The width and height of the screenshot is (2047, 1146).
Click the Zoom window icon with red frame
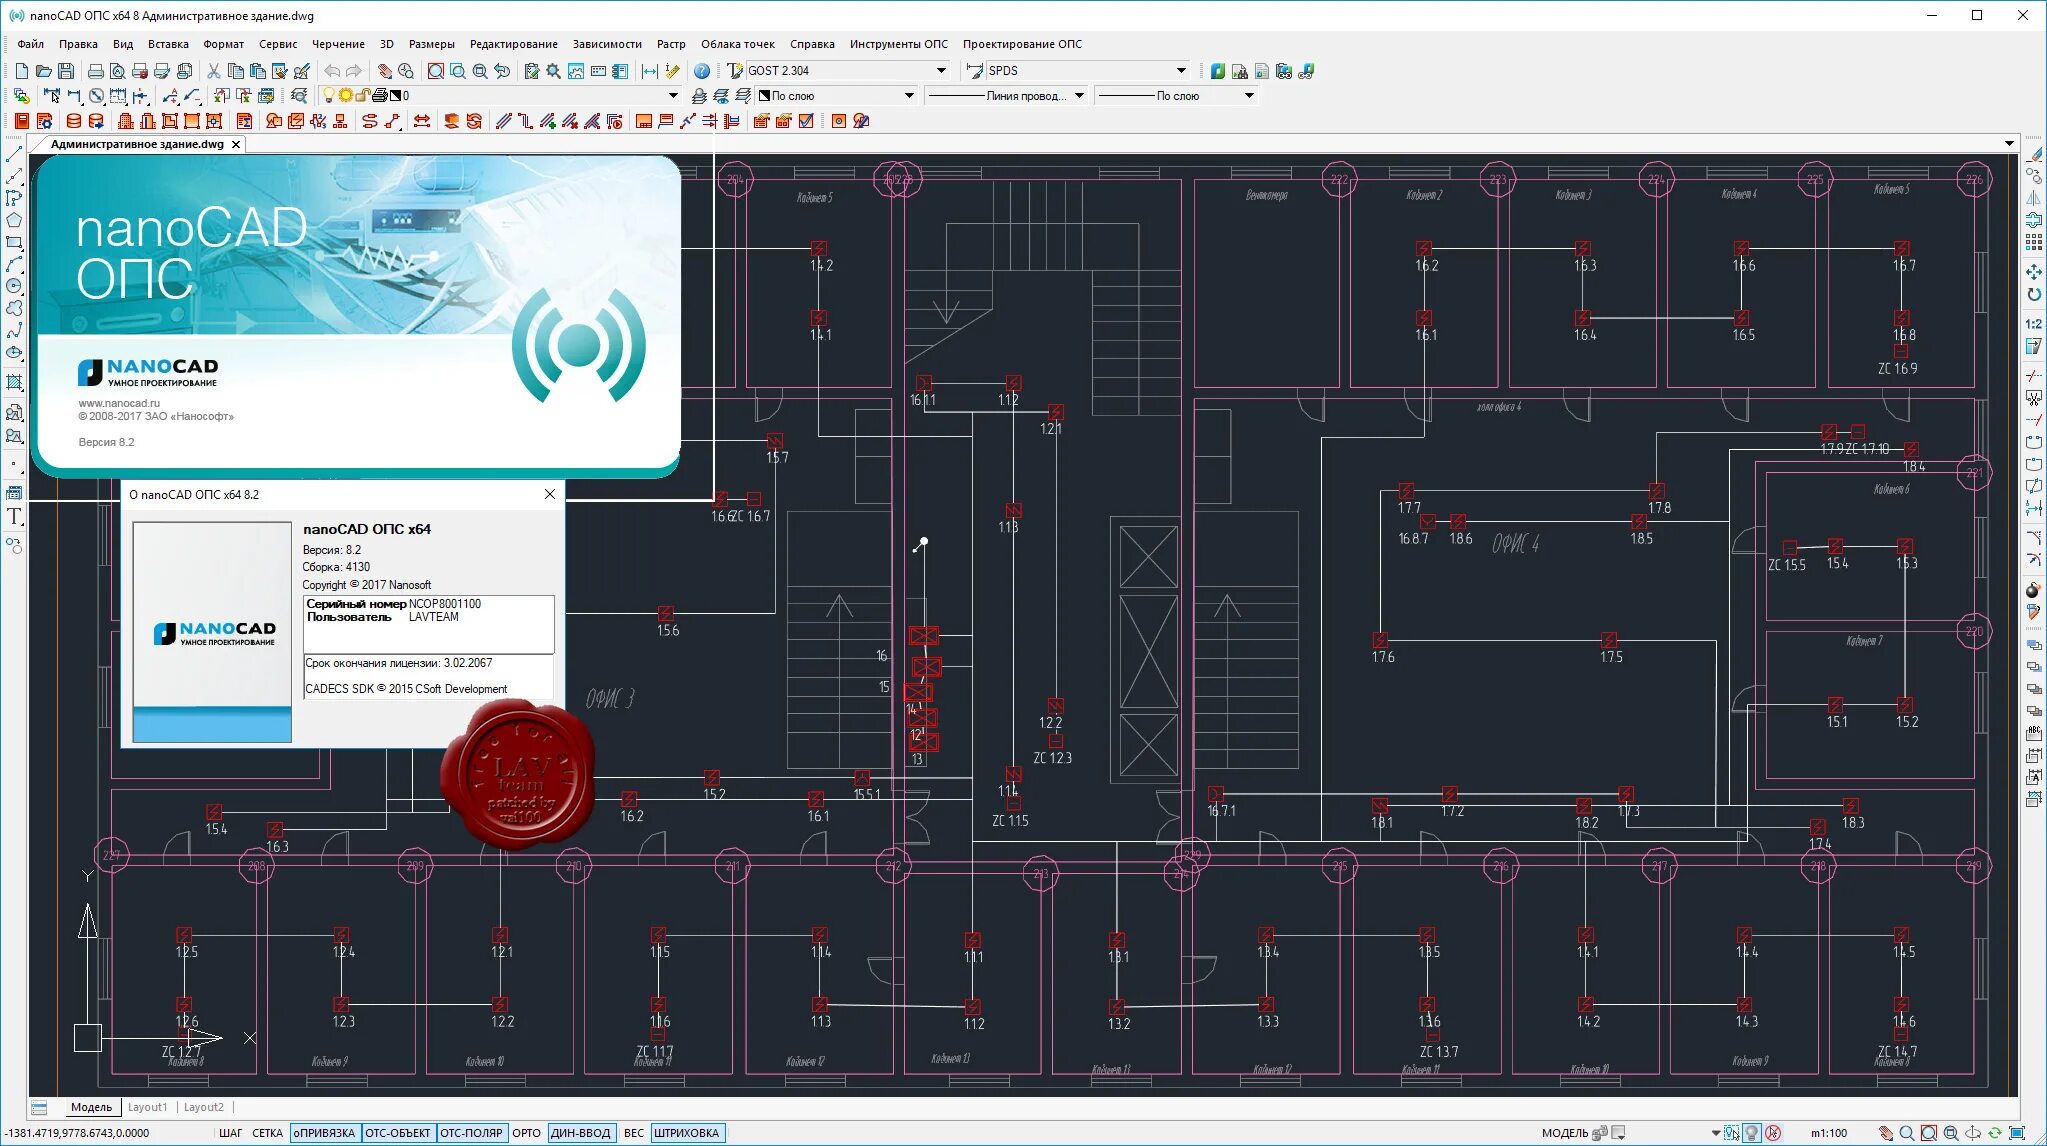[x=436, y=71]
